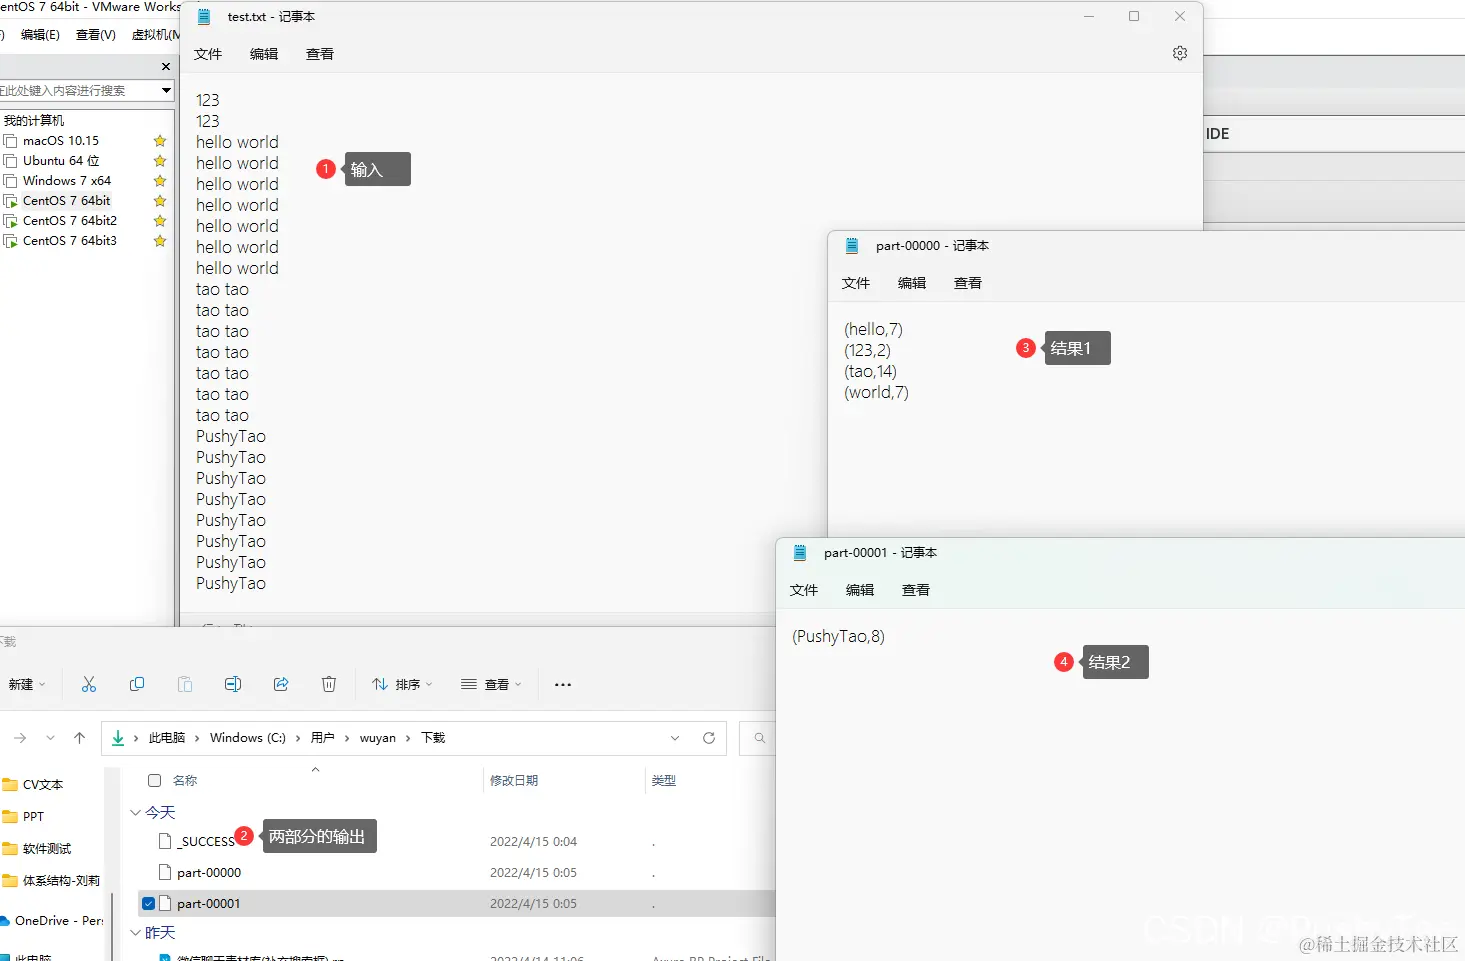Select macOS 10.15 virtual machine
This screenshot has height=961, width=1465.
tap(61, 141)
